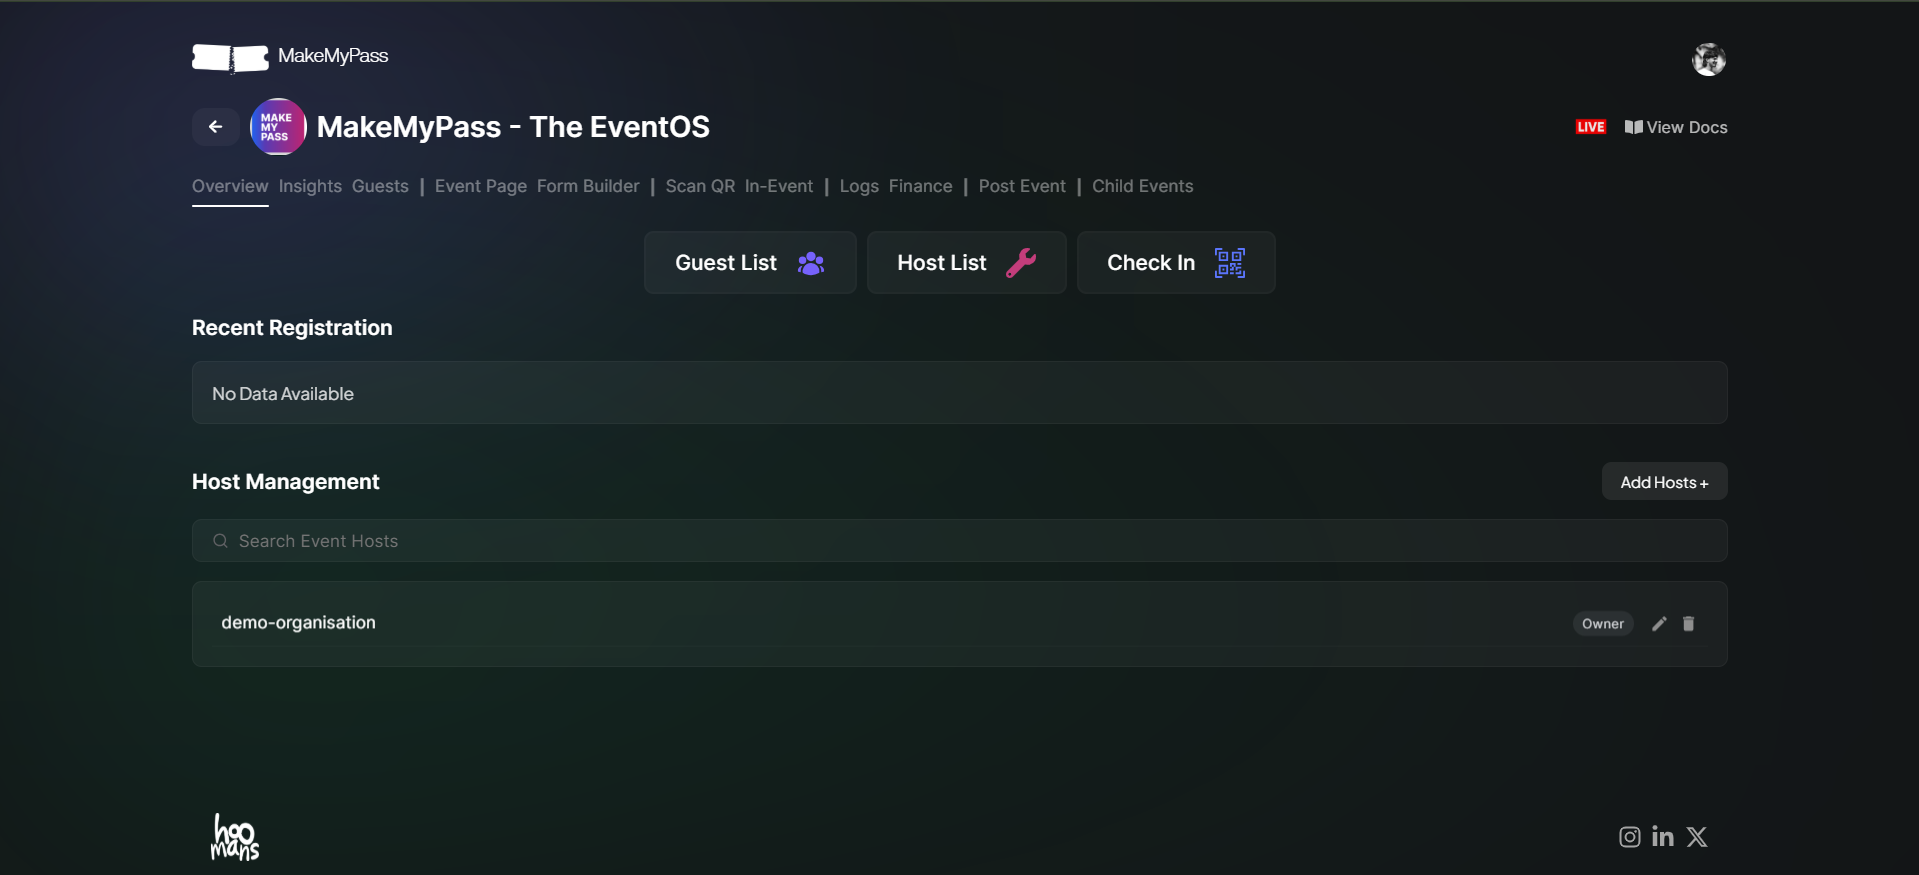Click the Hoomans footer logo

tap(235, 837)
